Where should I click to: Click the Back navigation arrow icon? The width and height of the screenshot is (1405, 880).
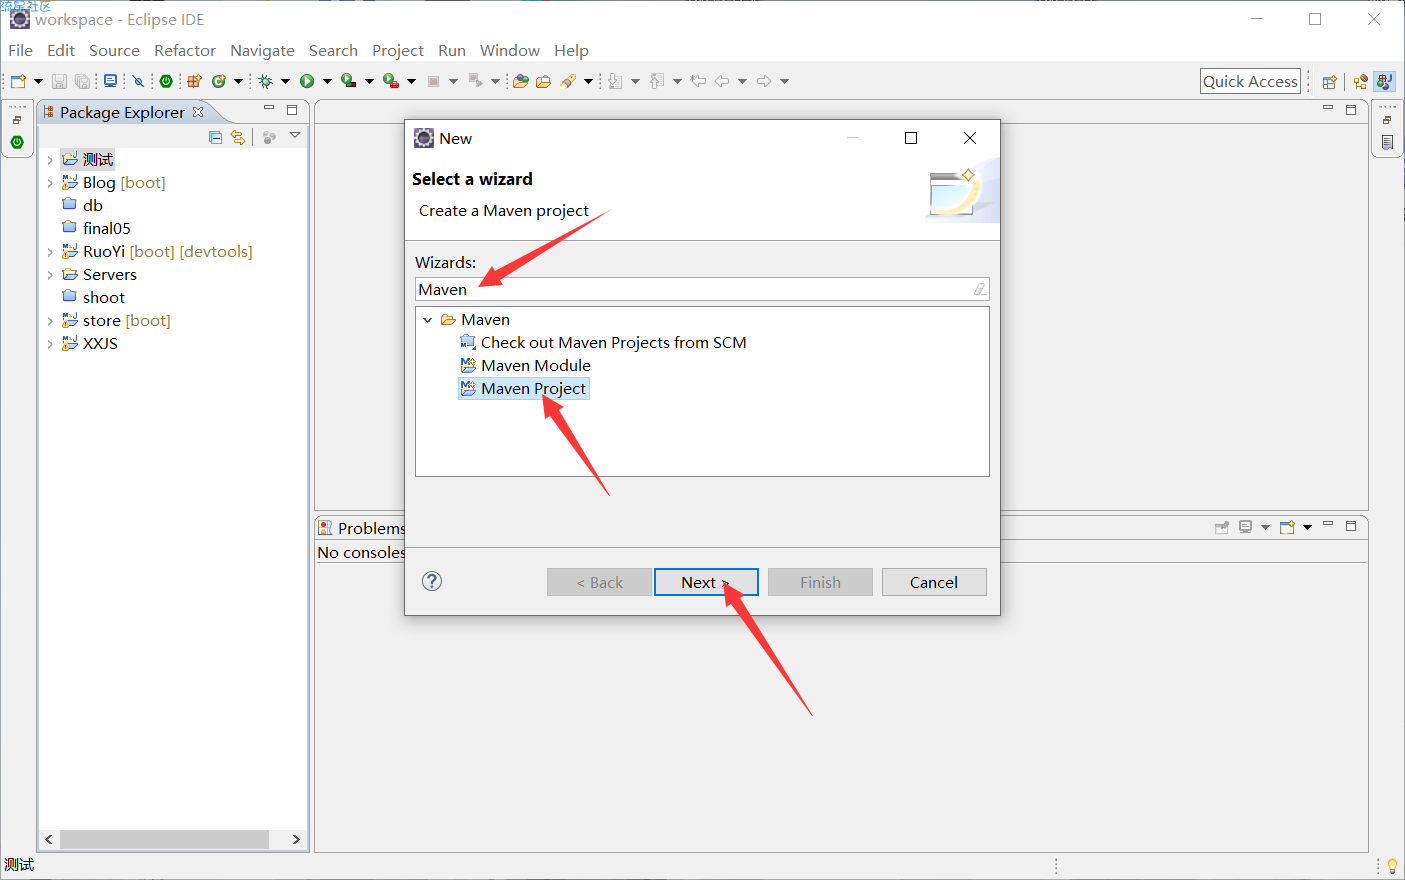[x=721, y=81]
